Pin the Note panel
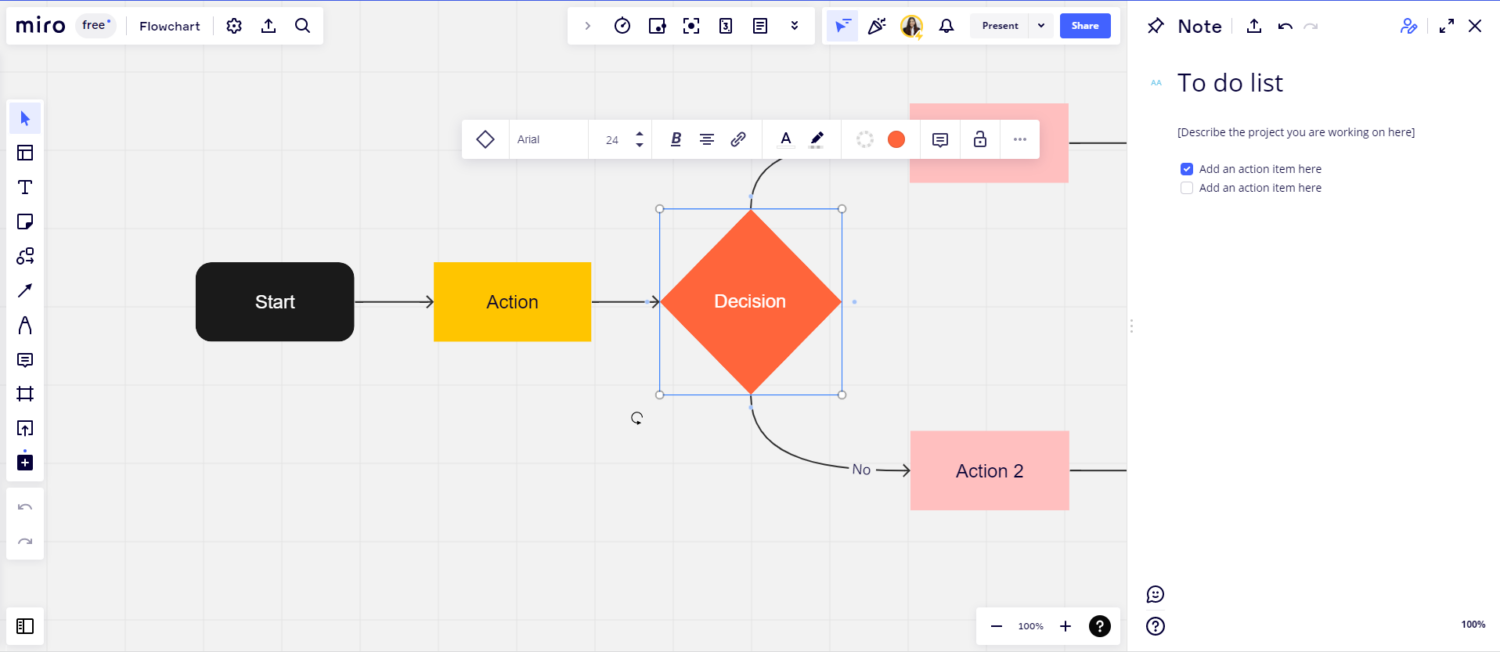The height and width of the screenshot is (652, 1500). click(x=1156, y=26)
